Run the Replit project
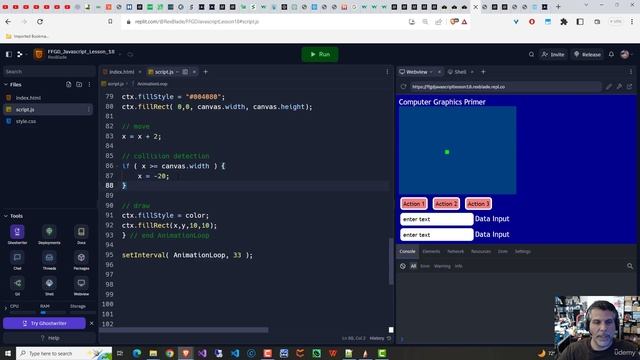 [320, 54]
